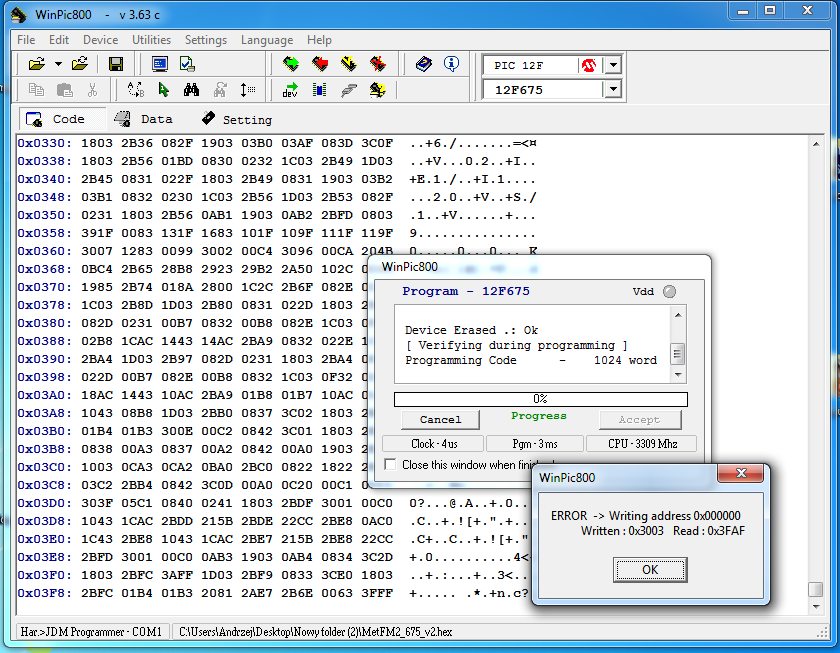Tick 'Close this window when finished' checkbox

pyautogui.click(x=391, y=464)
